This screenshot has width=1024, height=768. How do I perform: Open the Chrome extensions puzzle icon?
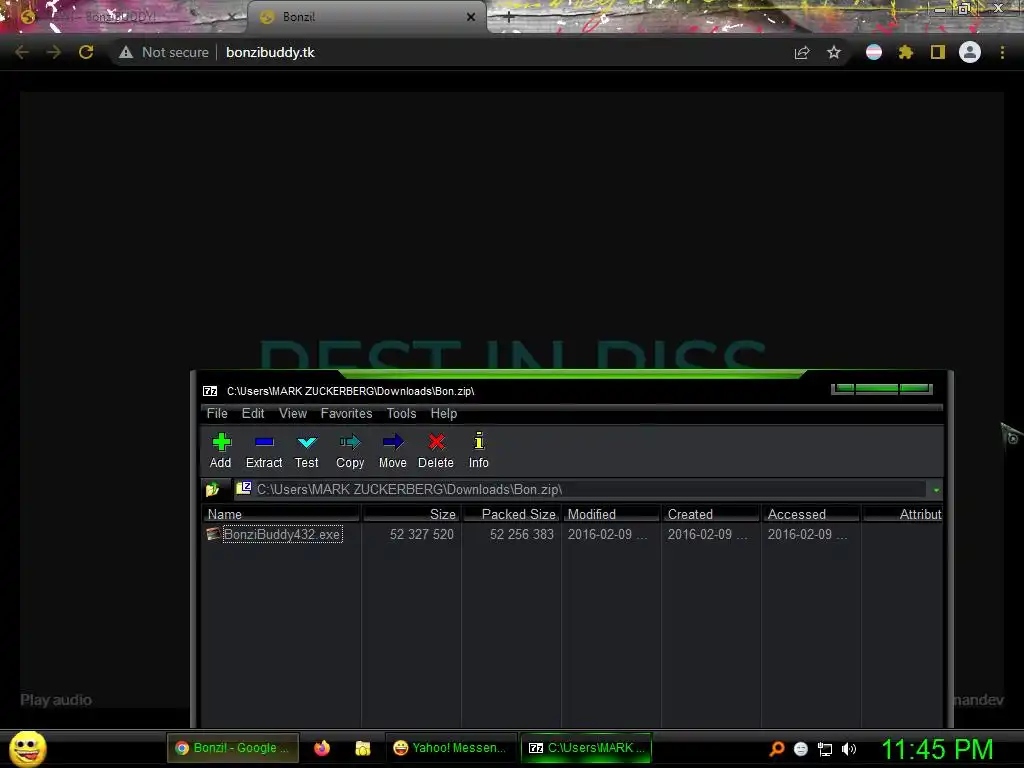pyautogui.click(x=906, y=52)
